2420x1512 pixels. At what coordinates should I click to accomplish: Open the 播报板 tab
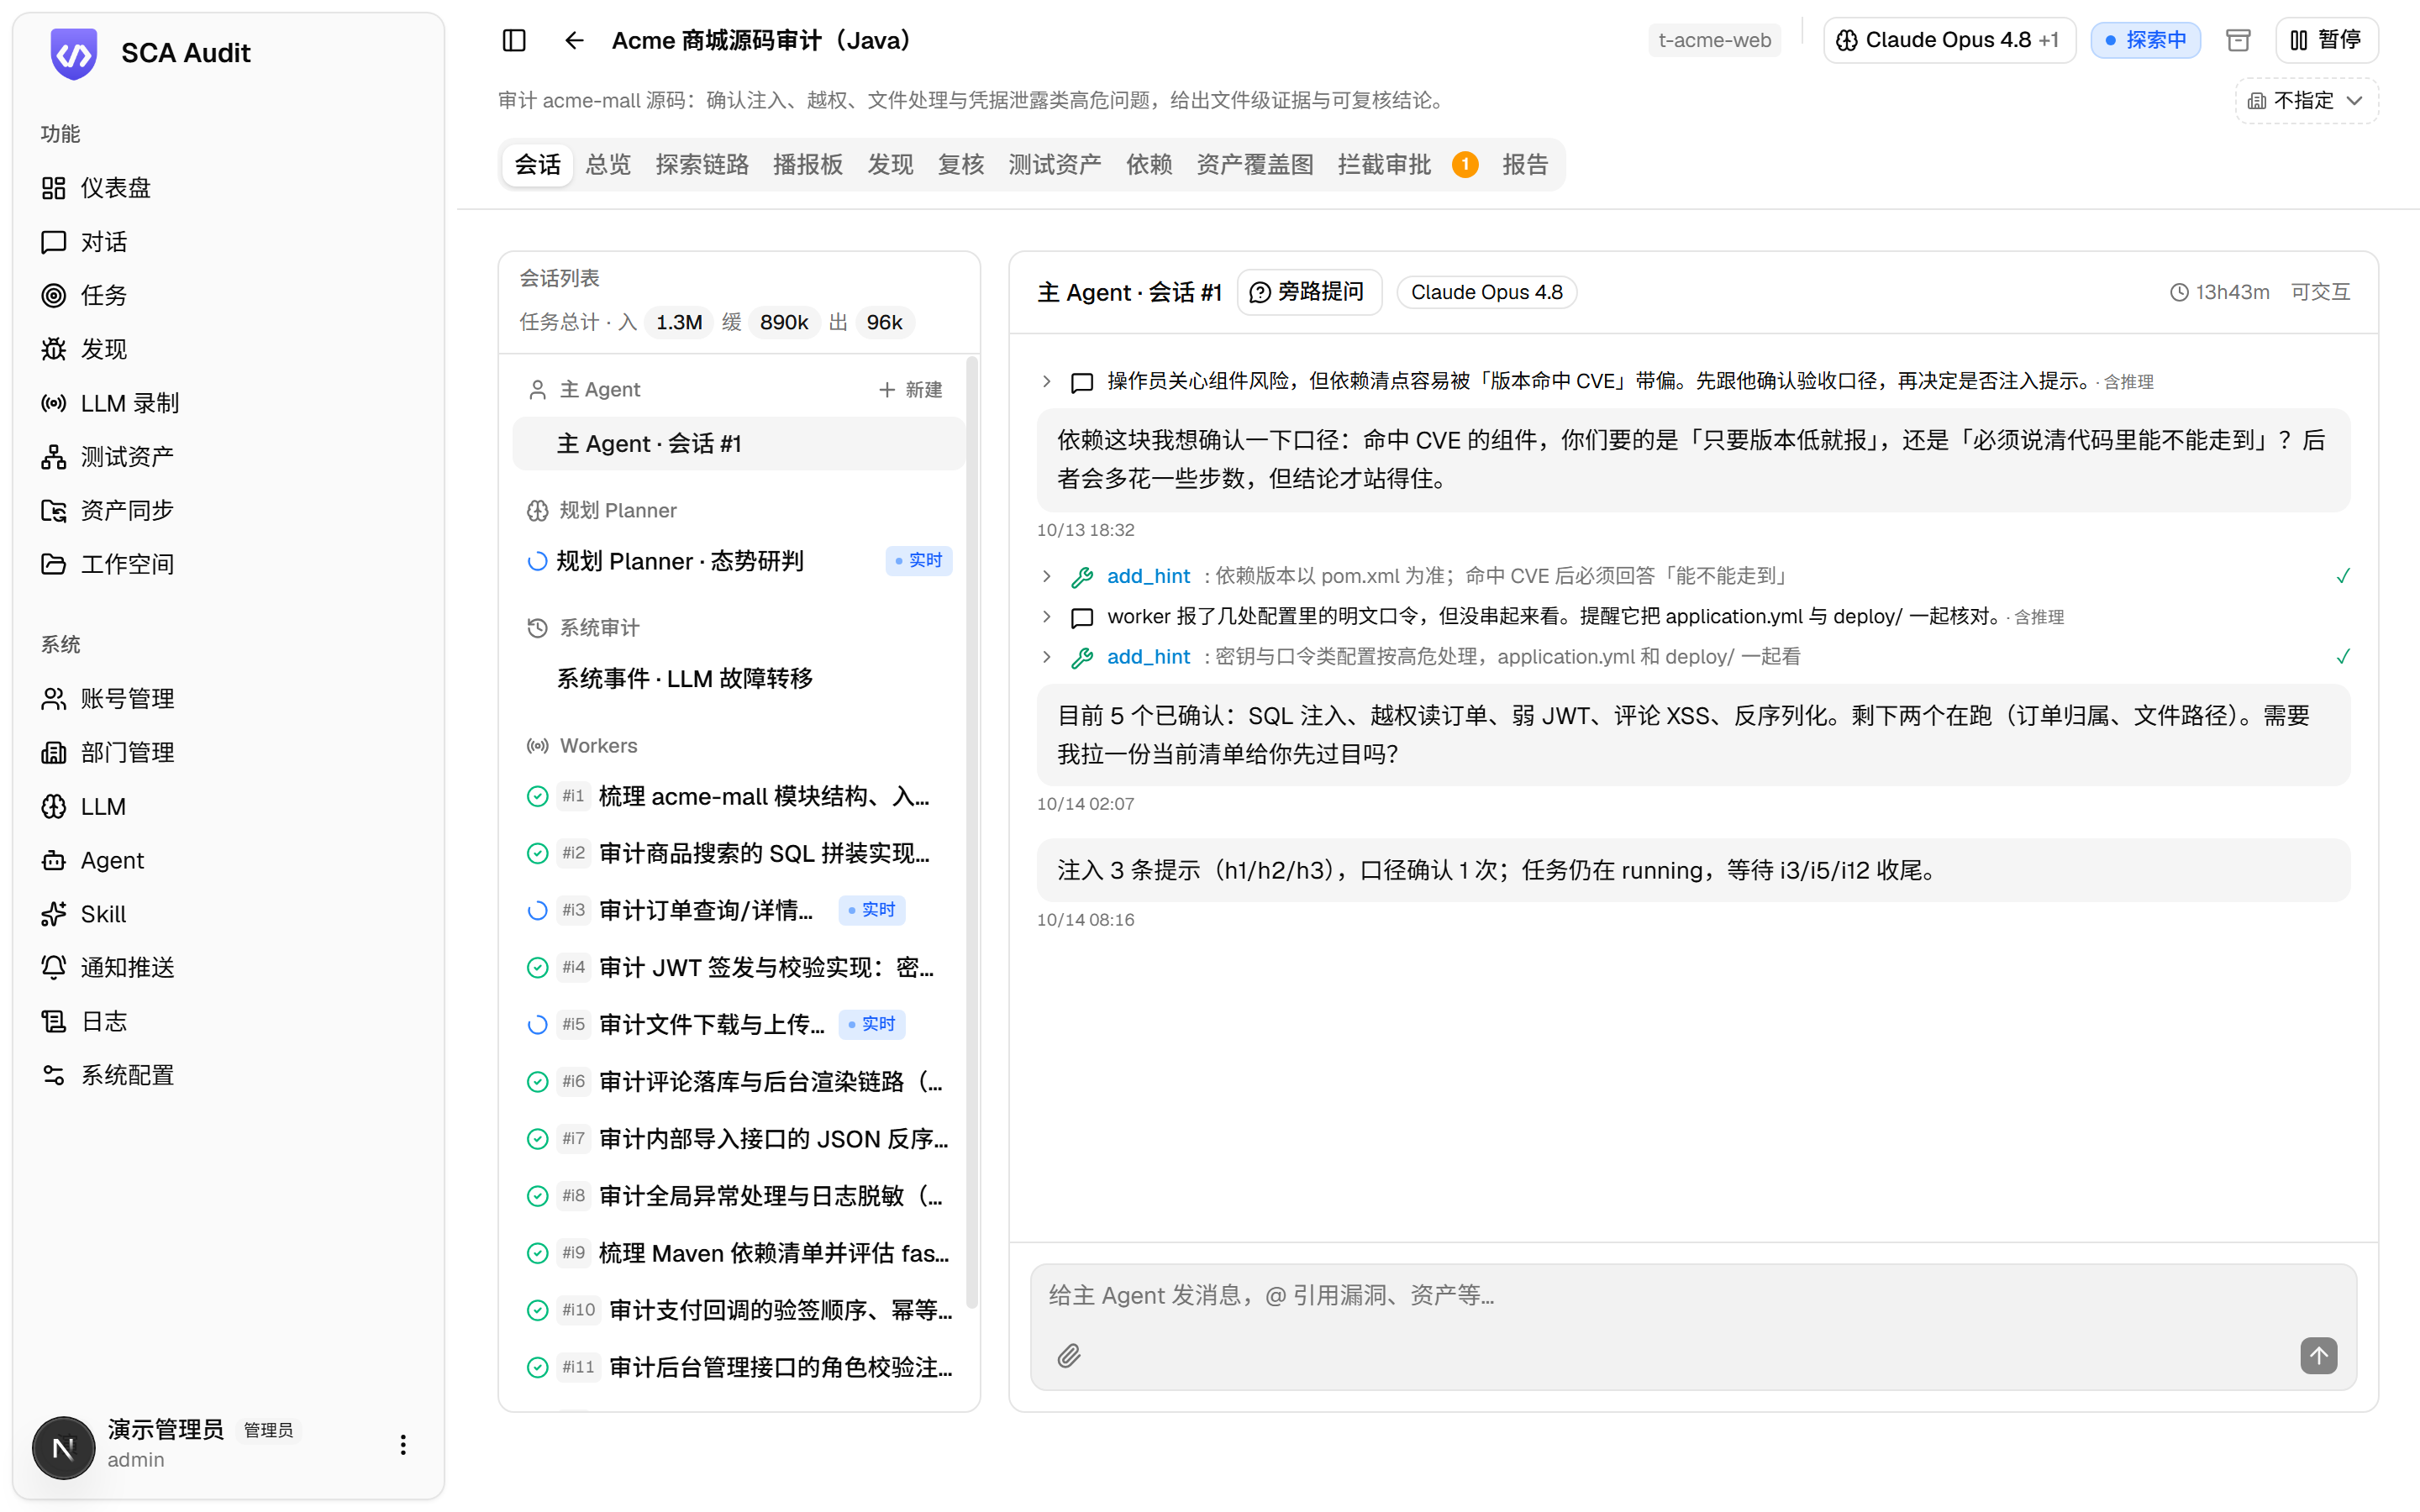click(808, 164)
